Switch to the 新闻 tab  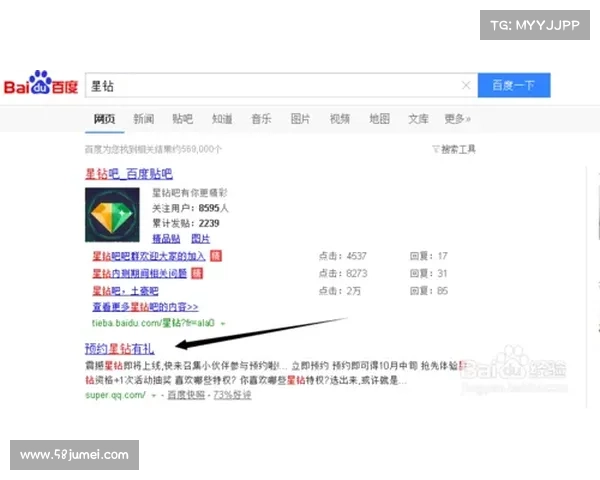point(143,119)
